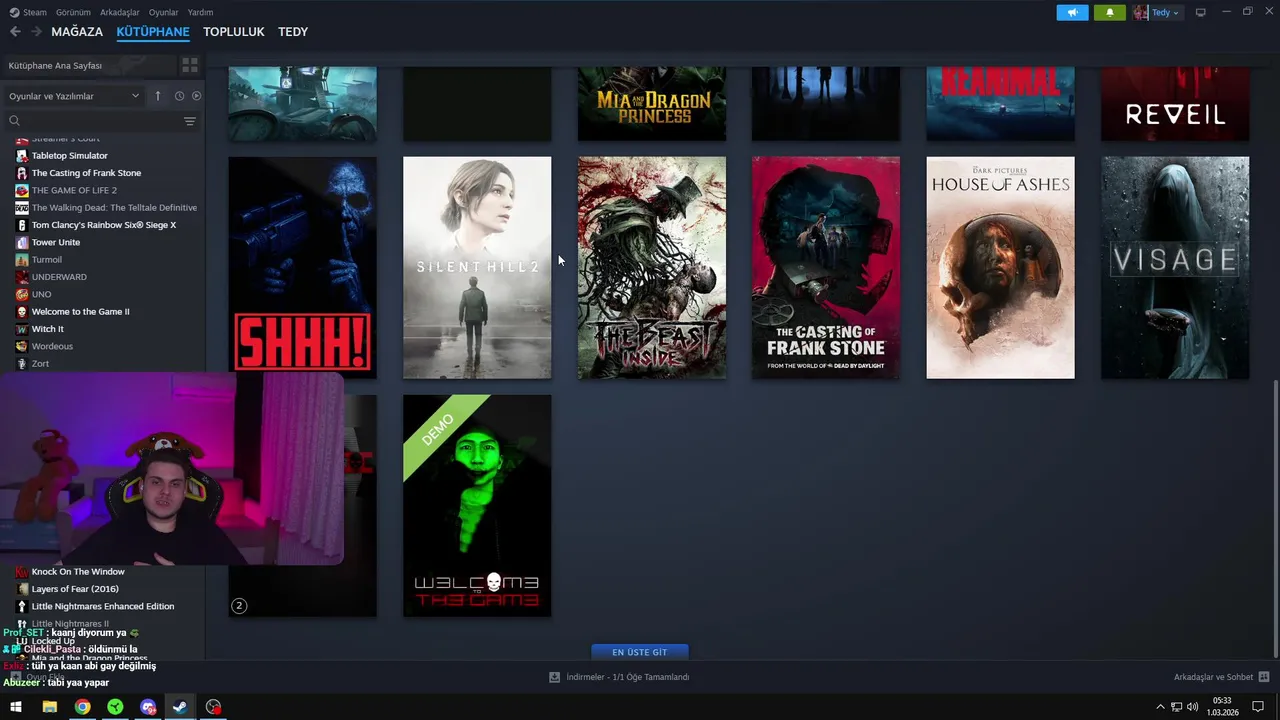1280x720 pixels.
Task: Go forward with the right arrow
Action: [36, 32]
